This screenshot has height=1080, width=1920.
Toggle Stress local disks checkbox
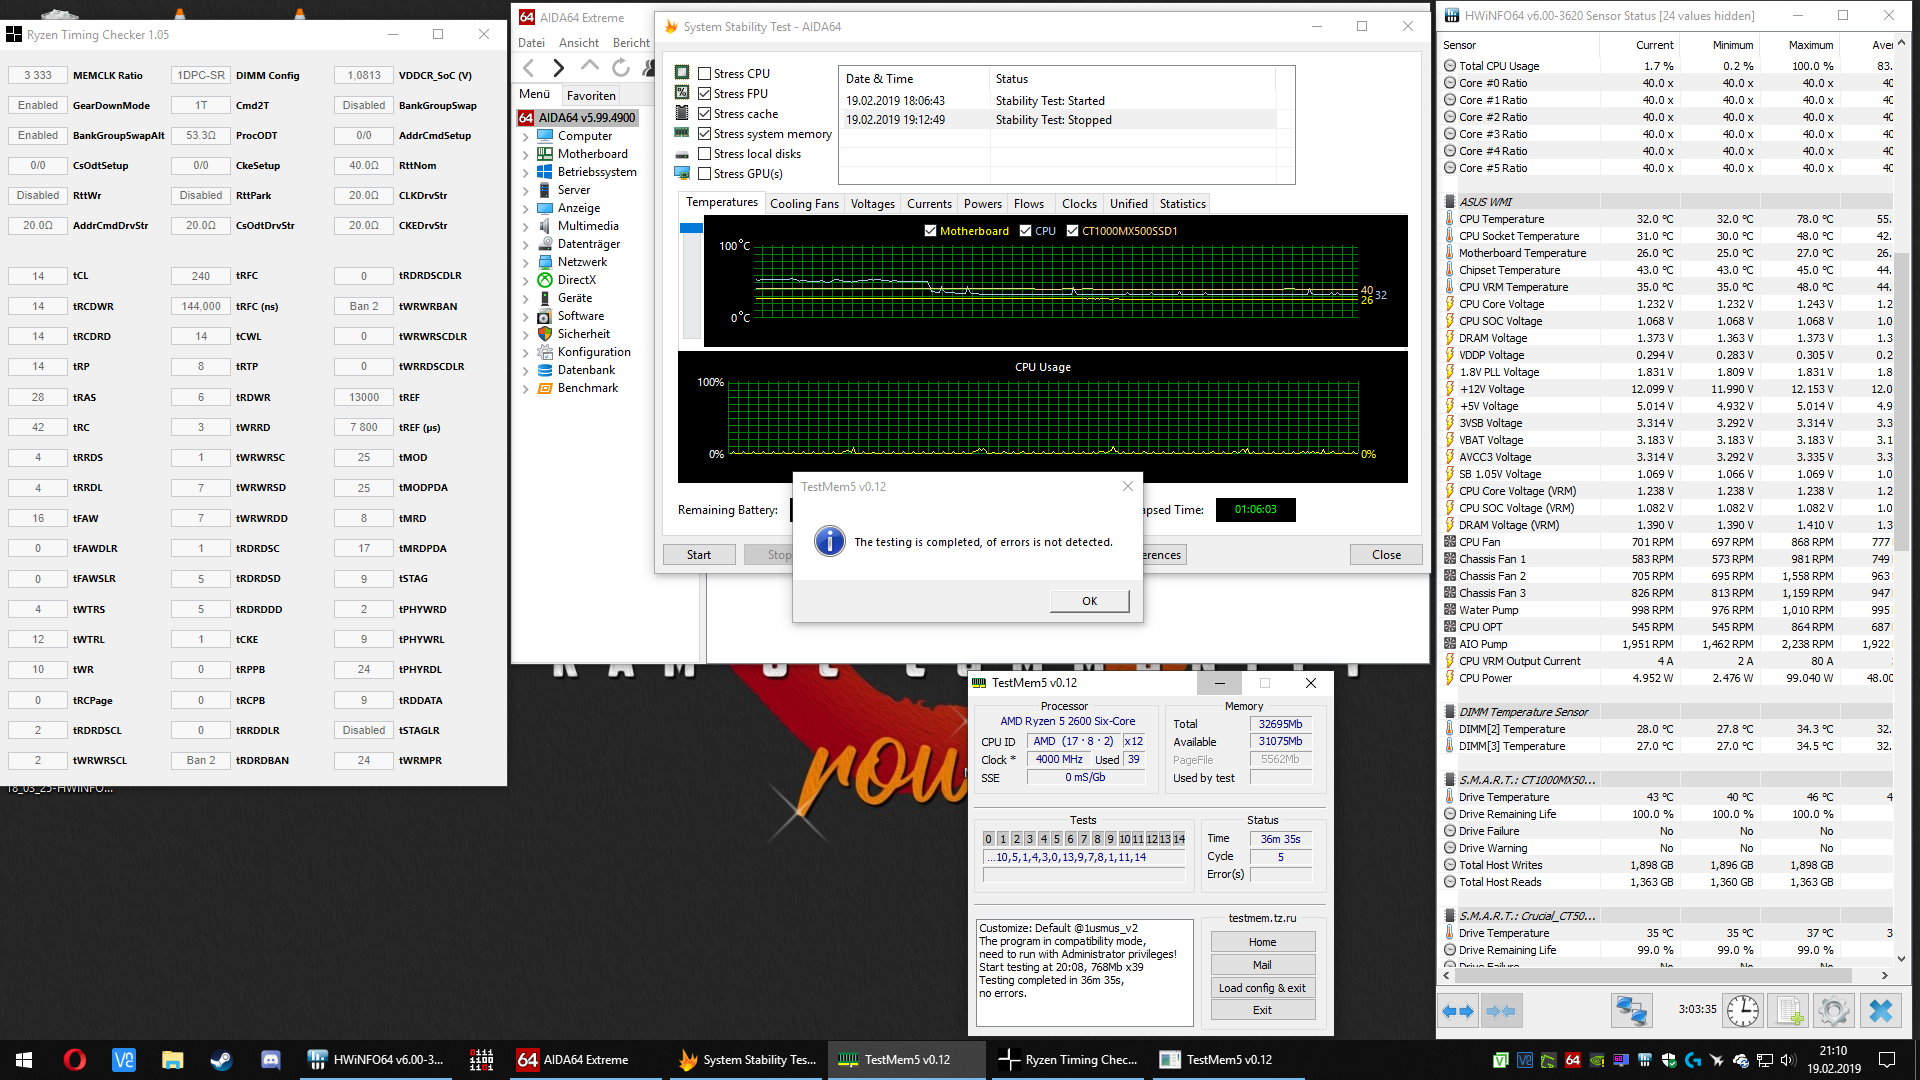(705, 154)
